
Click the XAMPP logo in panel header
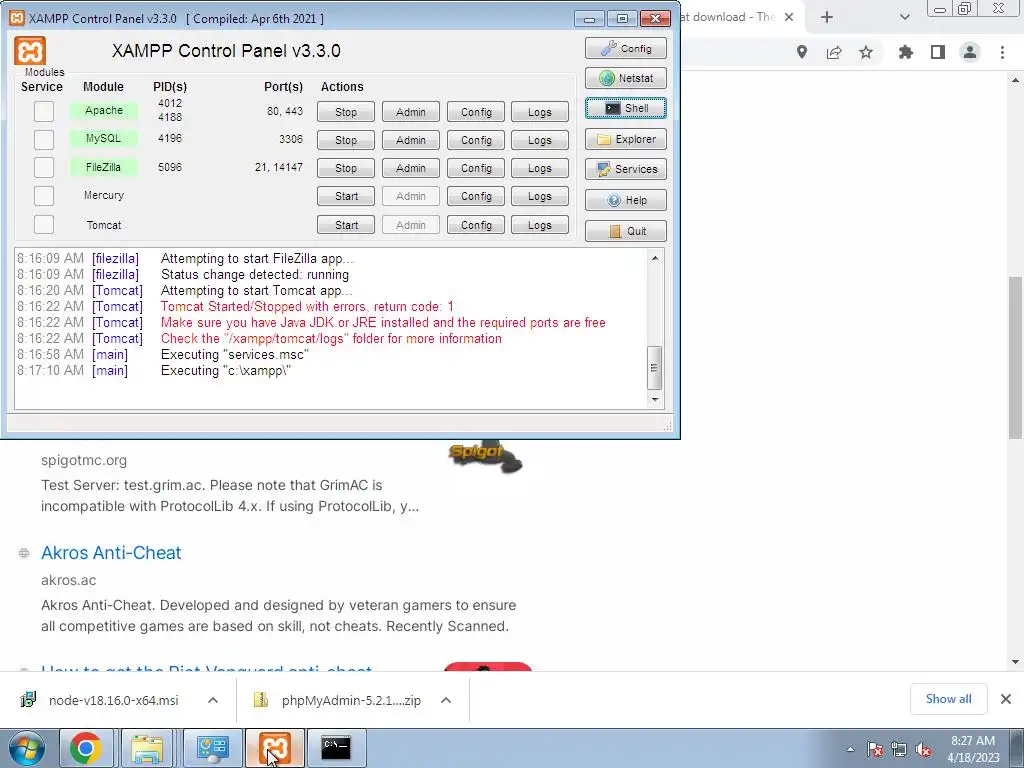pyautogui.click(x=30, y=51)
